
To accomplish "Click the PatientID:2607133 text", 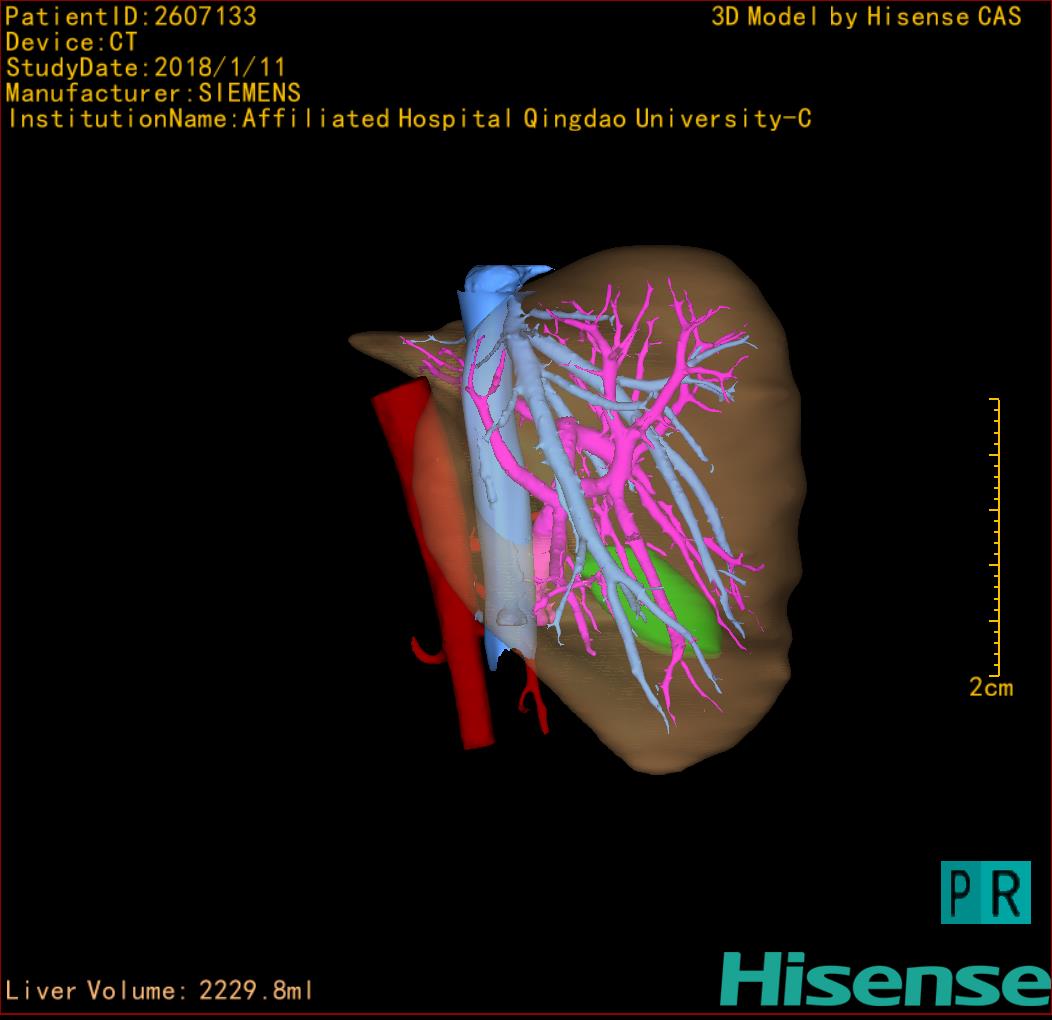I will tap(131, 16).
